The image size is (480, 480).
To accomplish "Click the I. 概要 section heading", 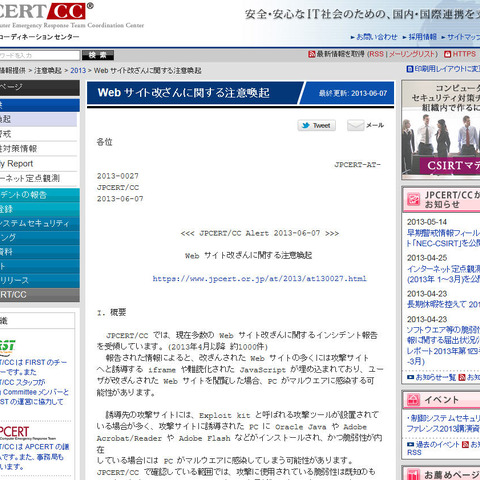I will (x=112, y=312).
